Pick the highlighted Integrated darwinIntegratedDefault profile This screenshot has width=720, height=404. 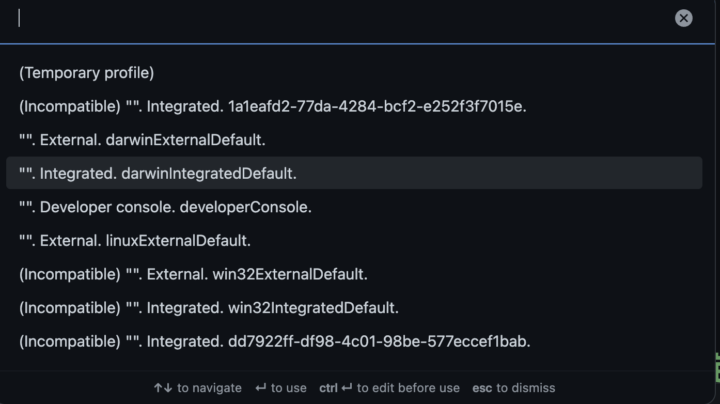(x=354, y=173)
